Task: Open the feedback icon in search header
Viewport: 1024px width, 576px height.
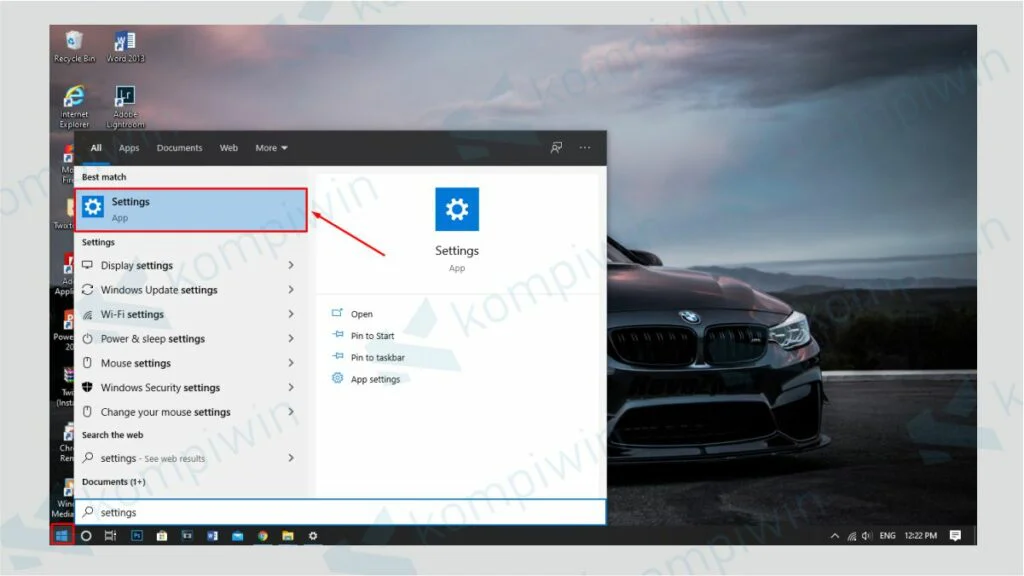Action: point(556,148)
